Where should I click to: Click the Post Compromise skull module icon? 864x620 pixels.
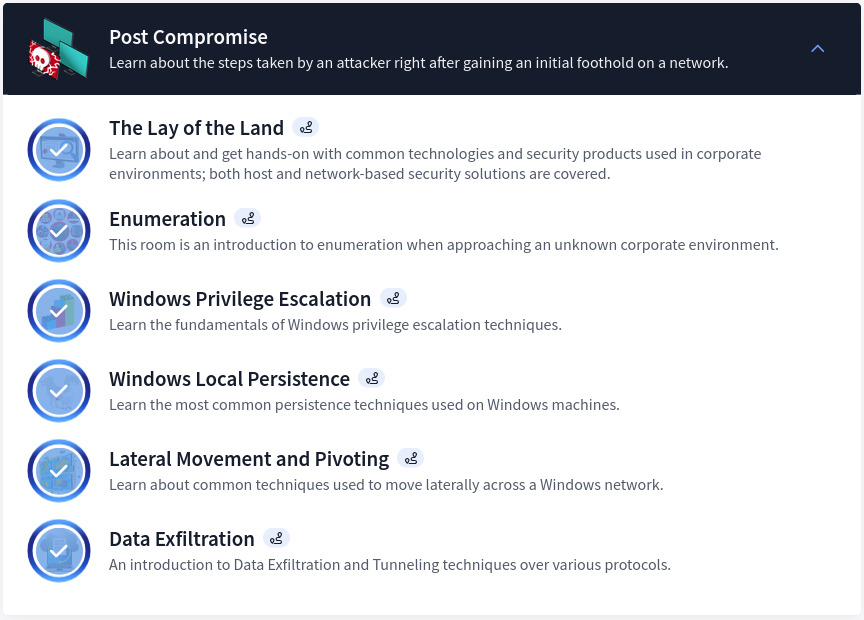pos(58,48)
